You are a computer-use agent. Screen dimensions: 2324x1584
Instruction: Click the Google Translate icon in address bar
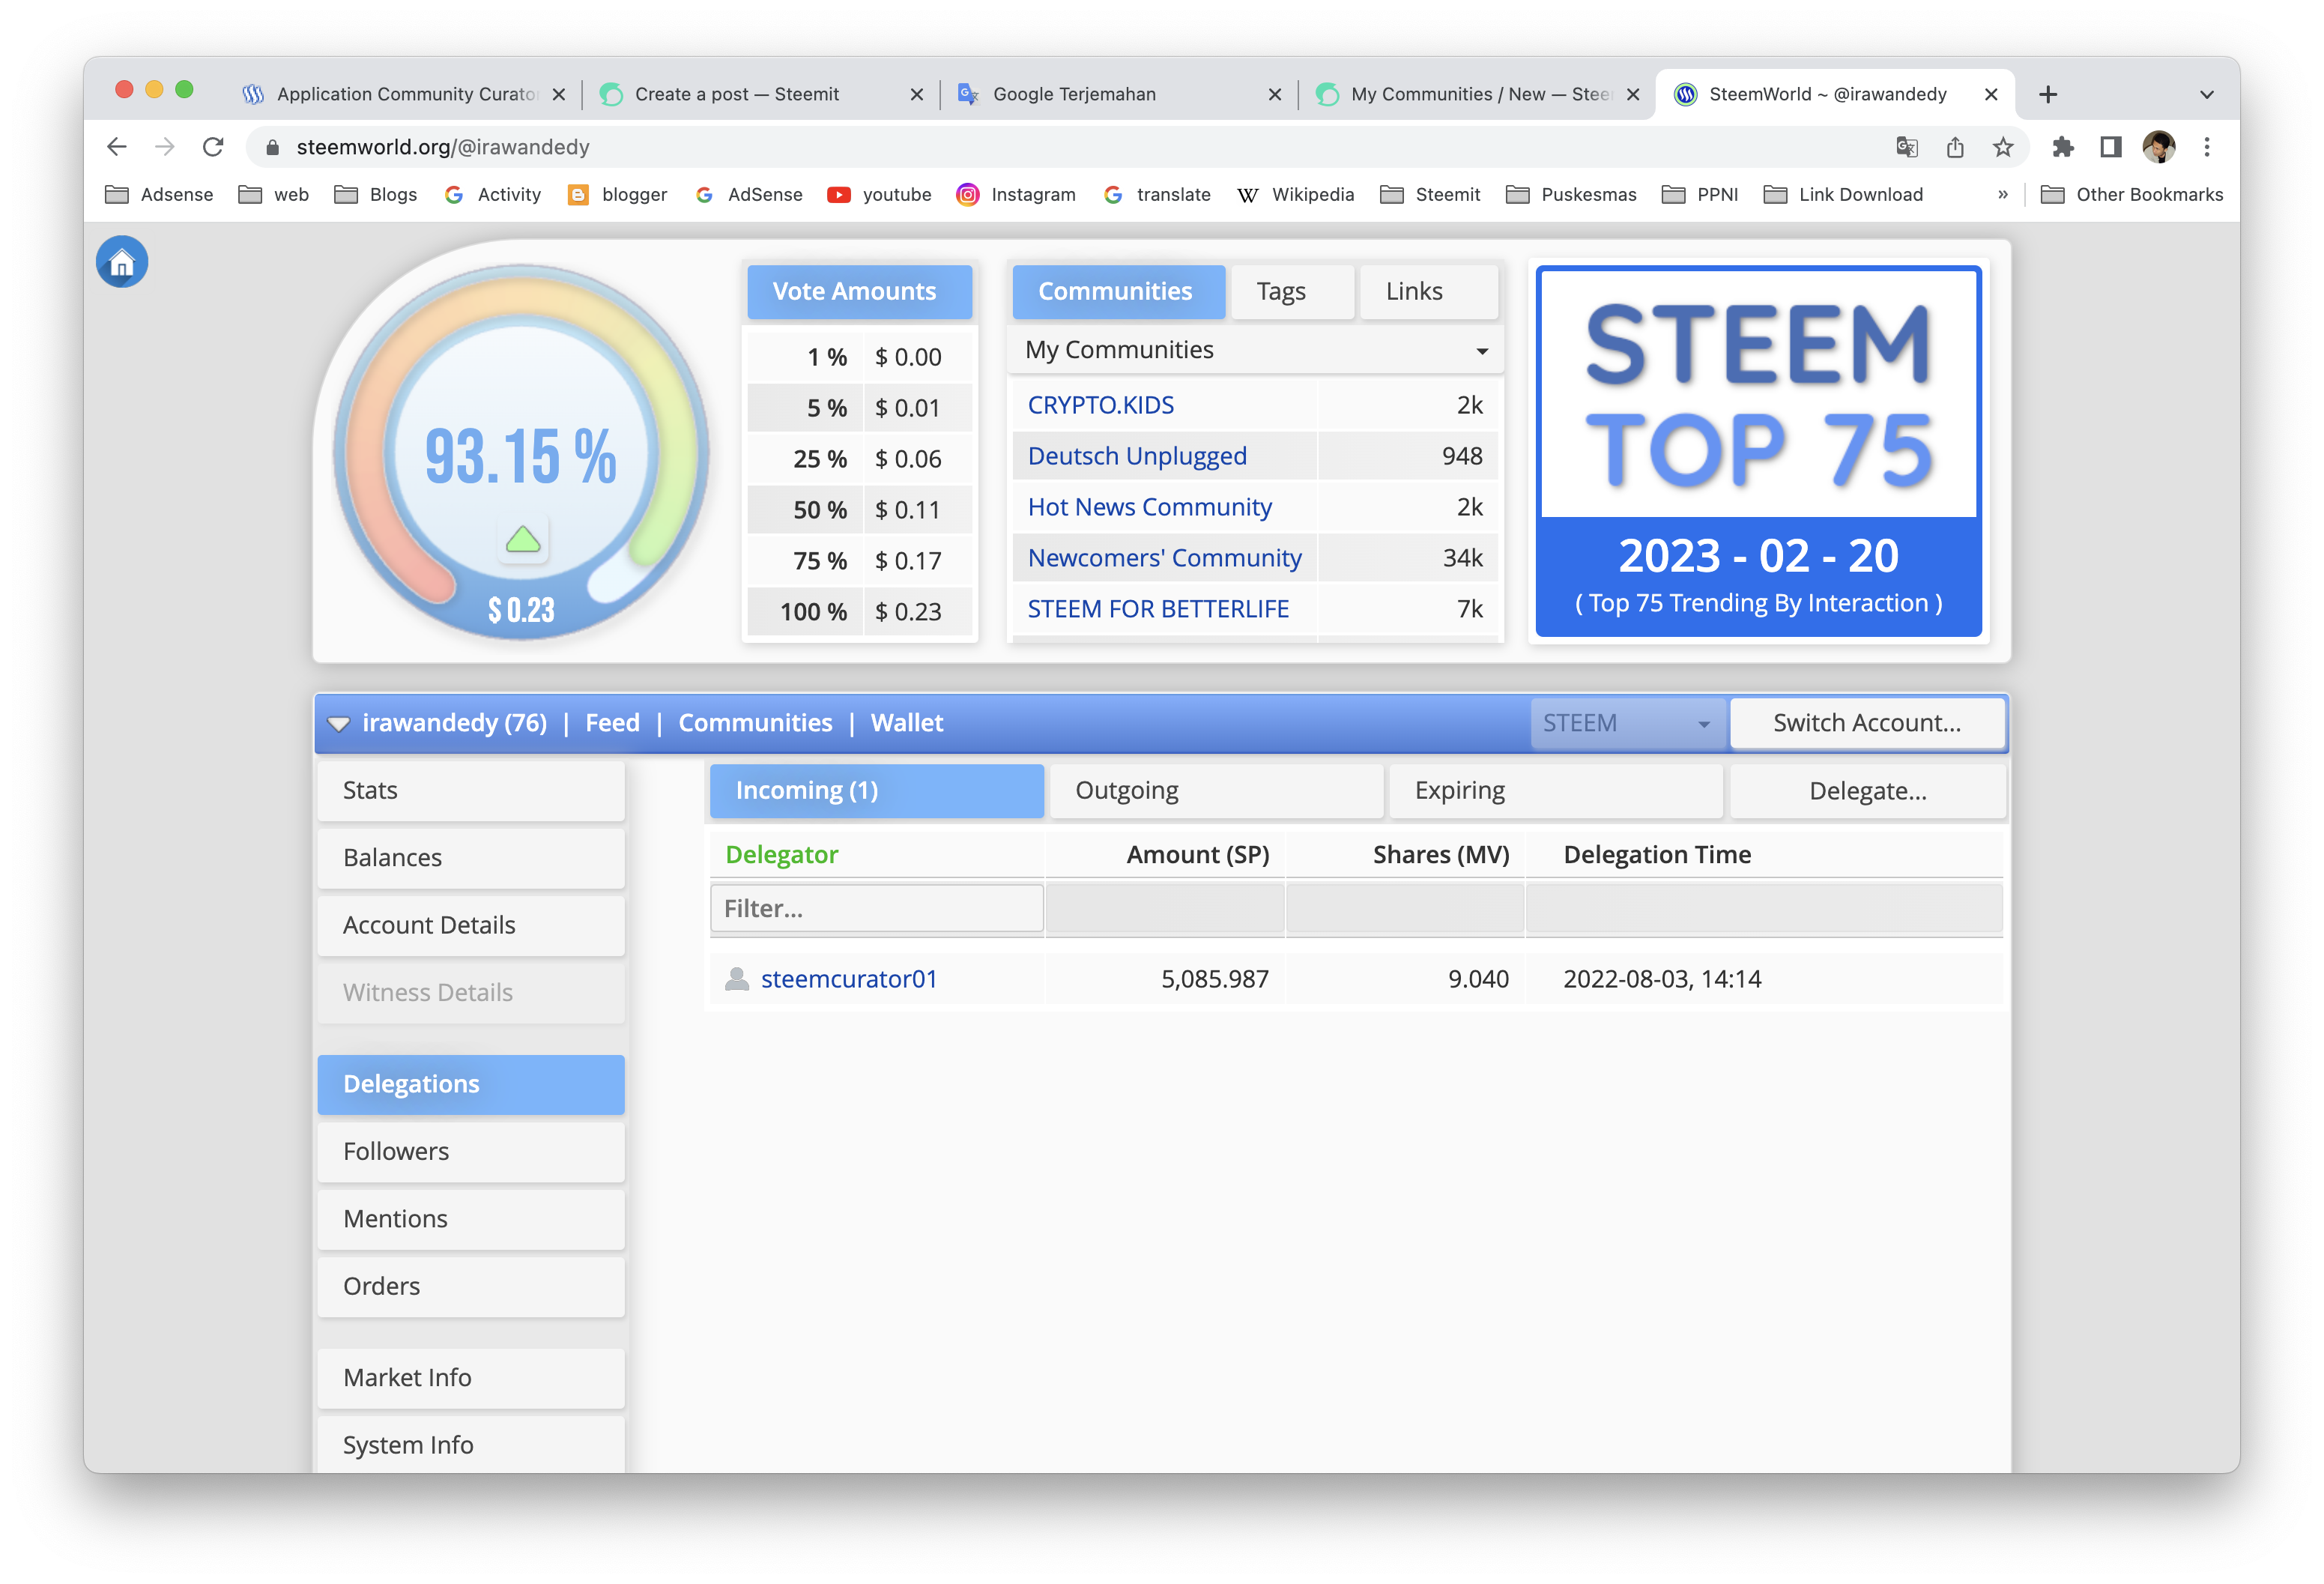1906,147
